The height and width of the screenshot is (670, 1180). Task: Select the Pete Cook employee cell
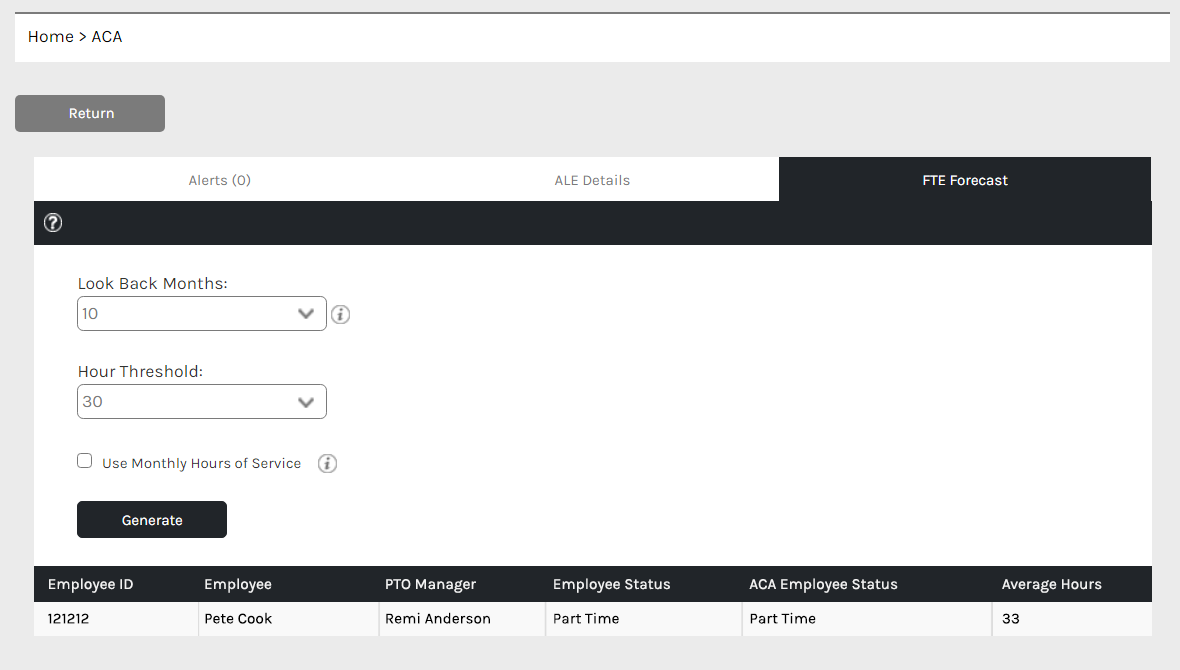238,619
